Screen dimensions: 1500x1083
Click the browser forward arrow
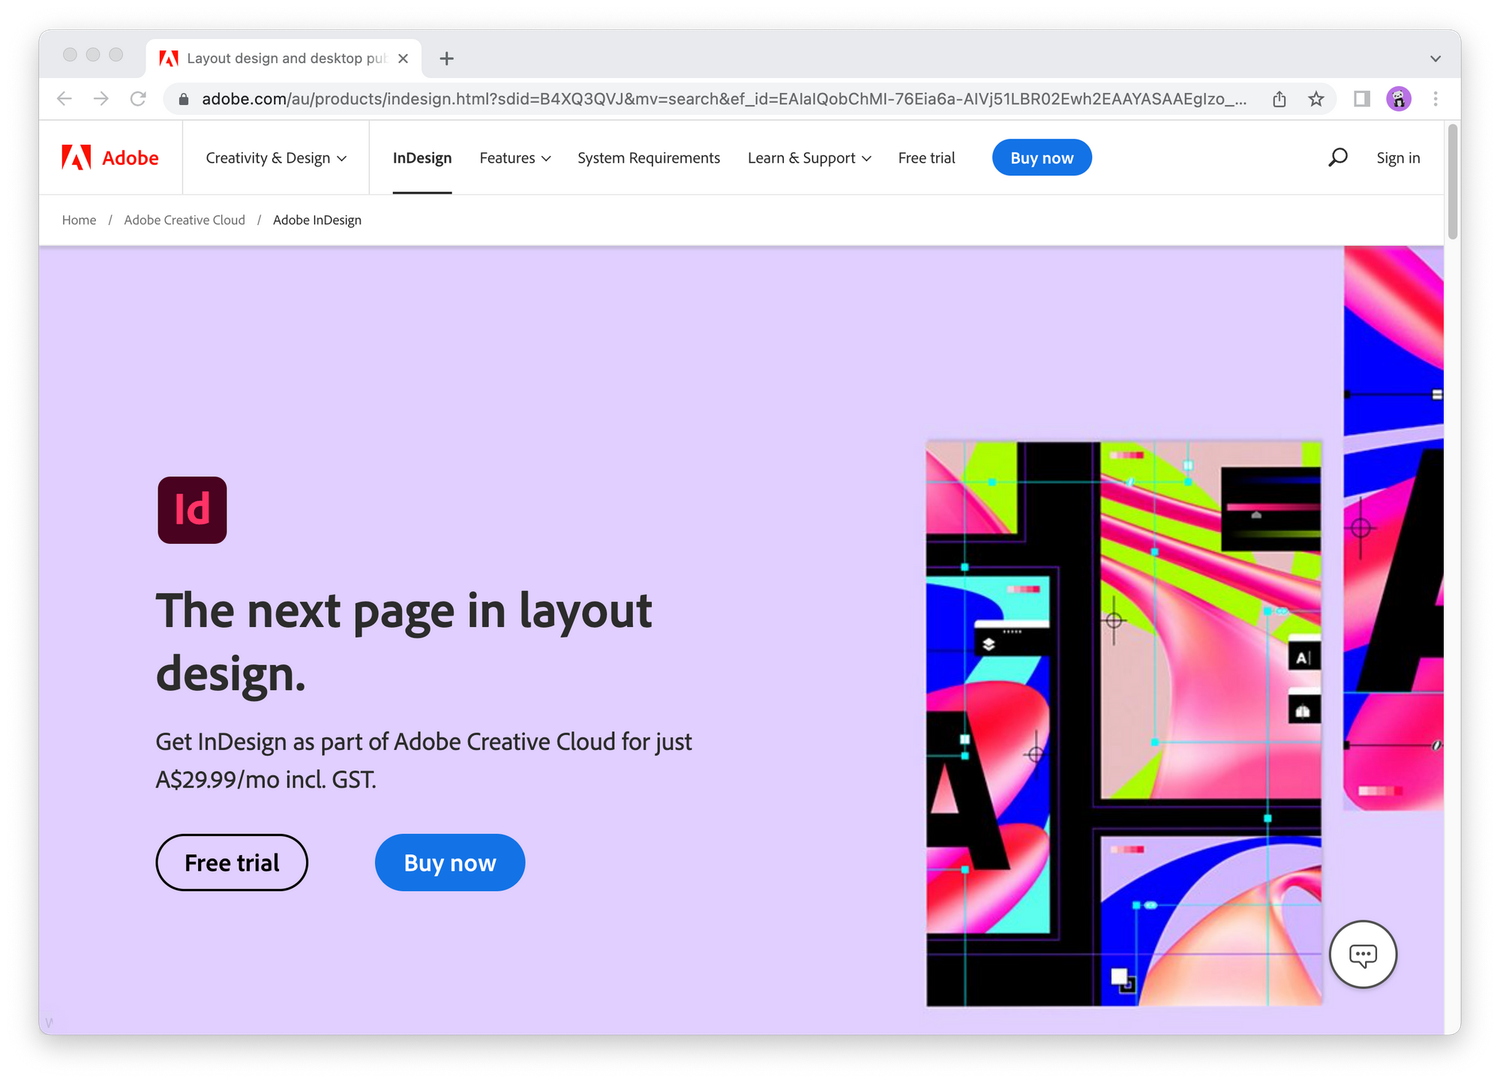101,99
